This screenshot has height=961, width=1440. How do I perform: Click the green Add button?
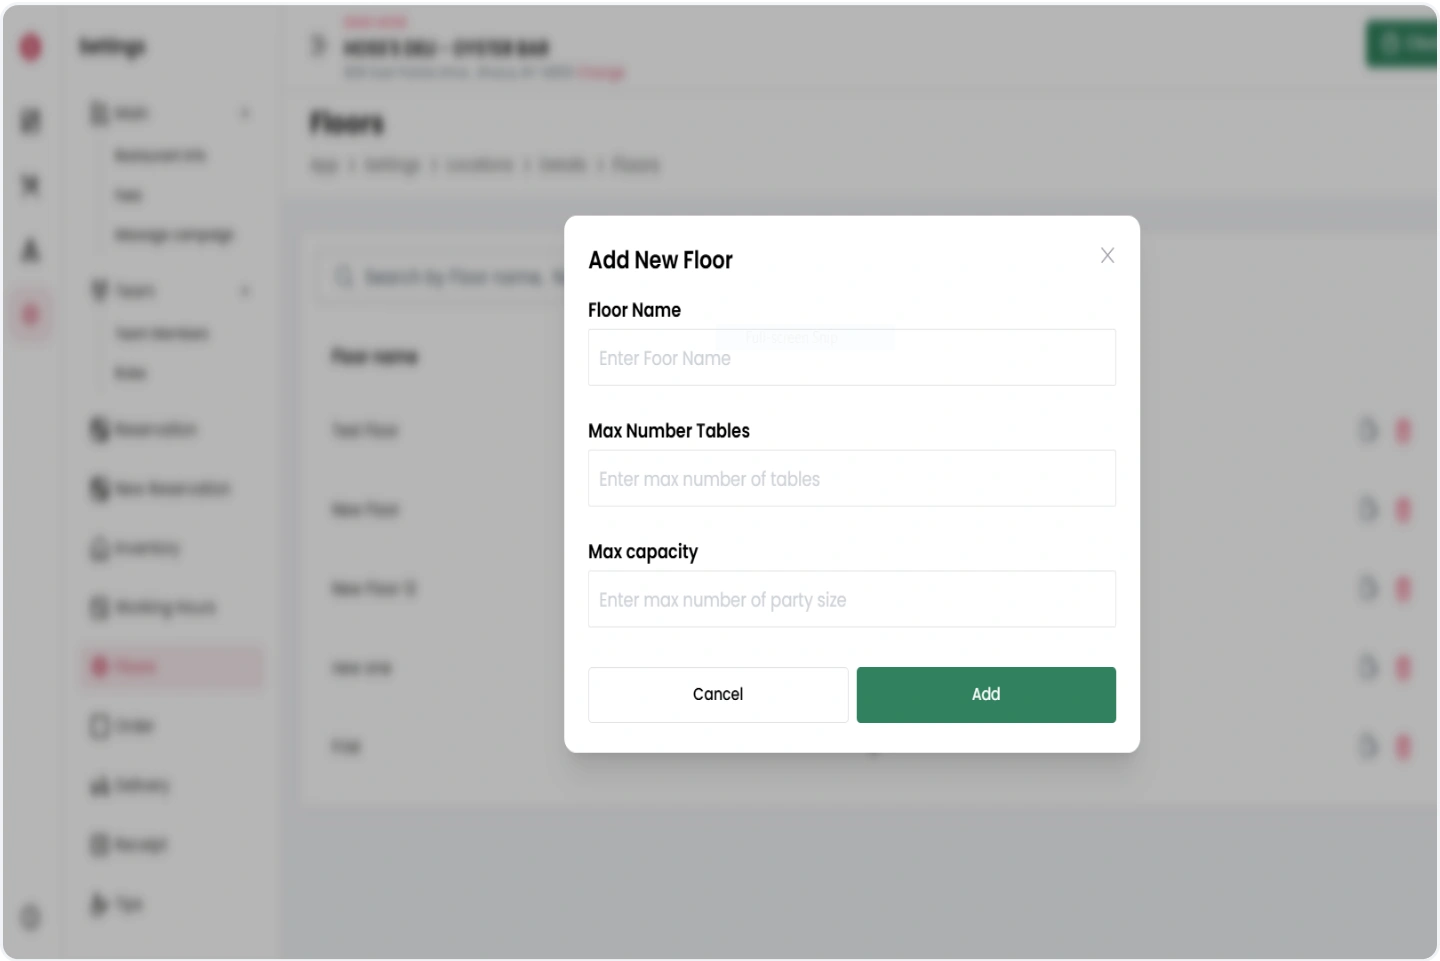986,695
